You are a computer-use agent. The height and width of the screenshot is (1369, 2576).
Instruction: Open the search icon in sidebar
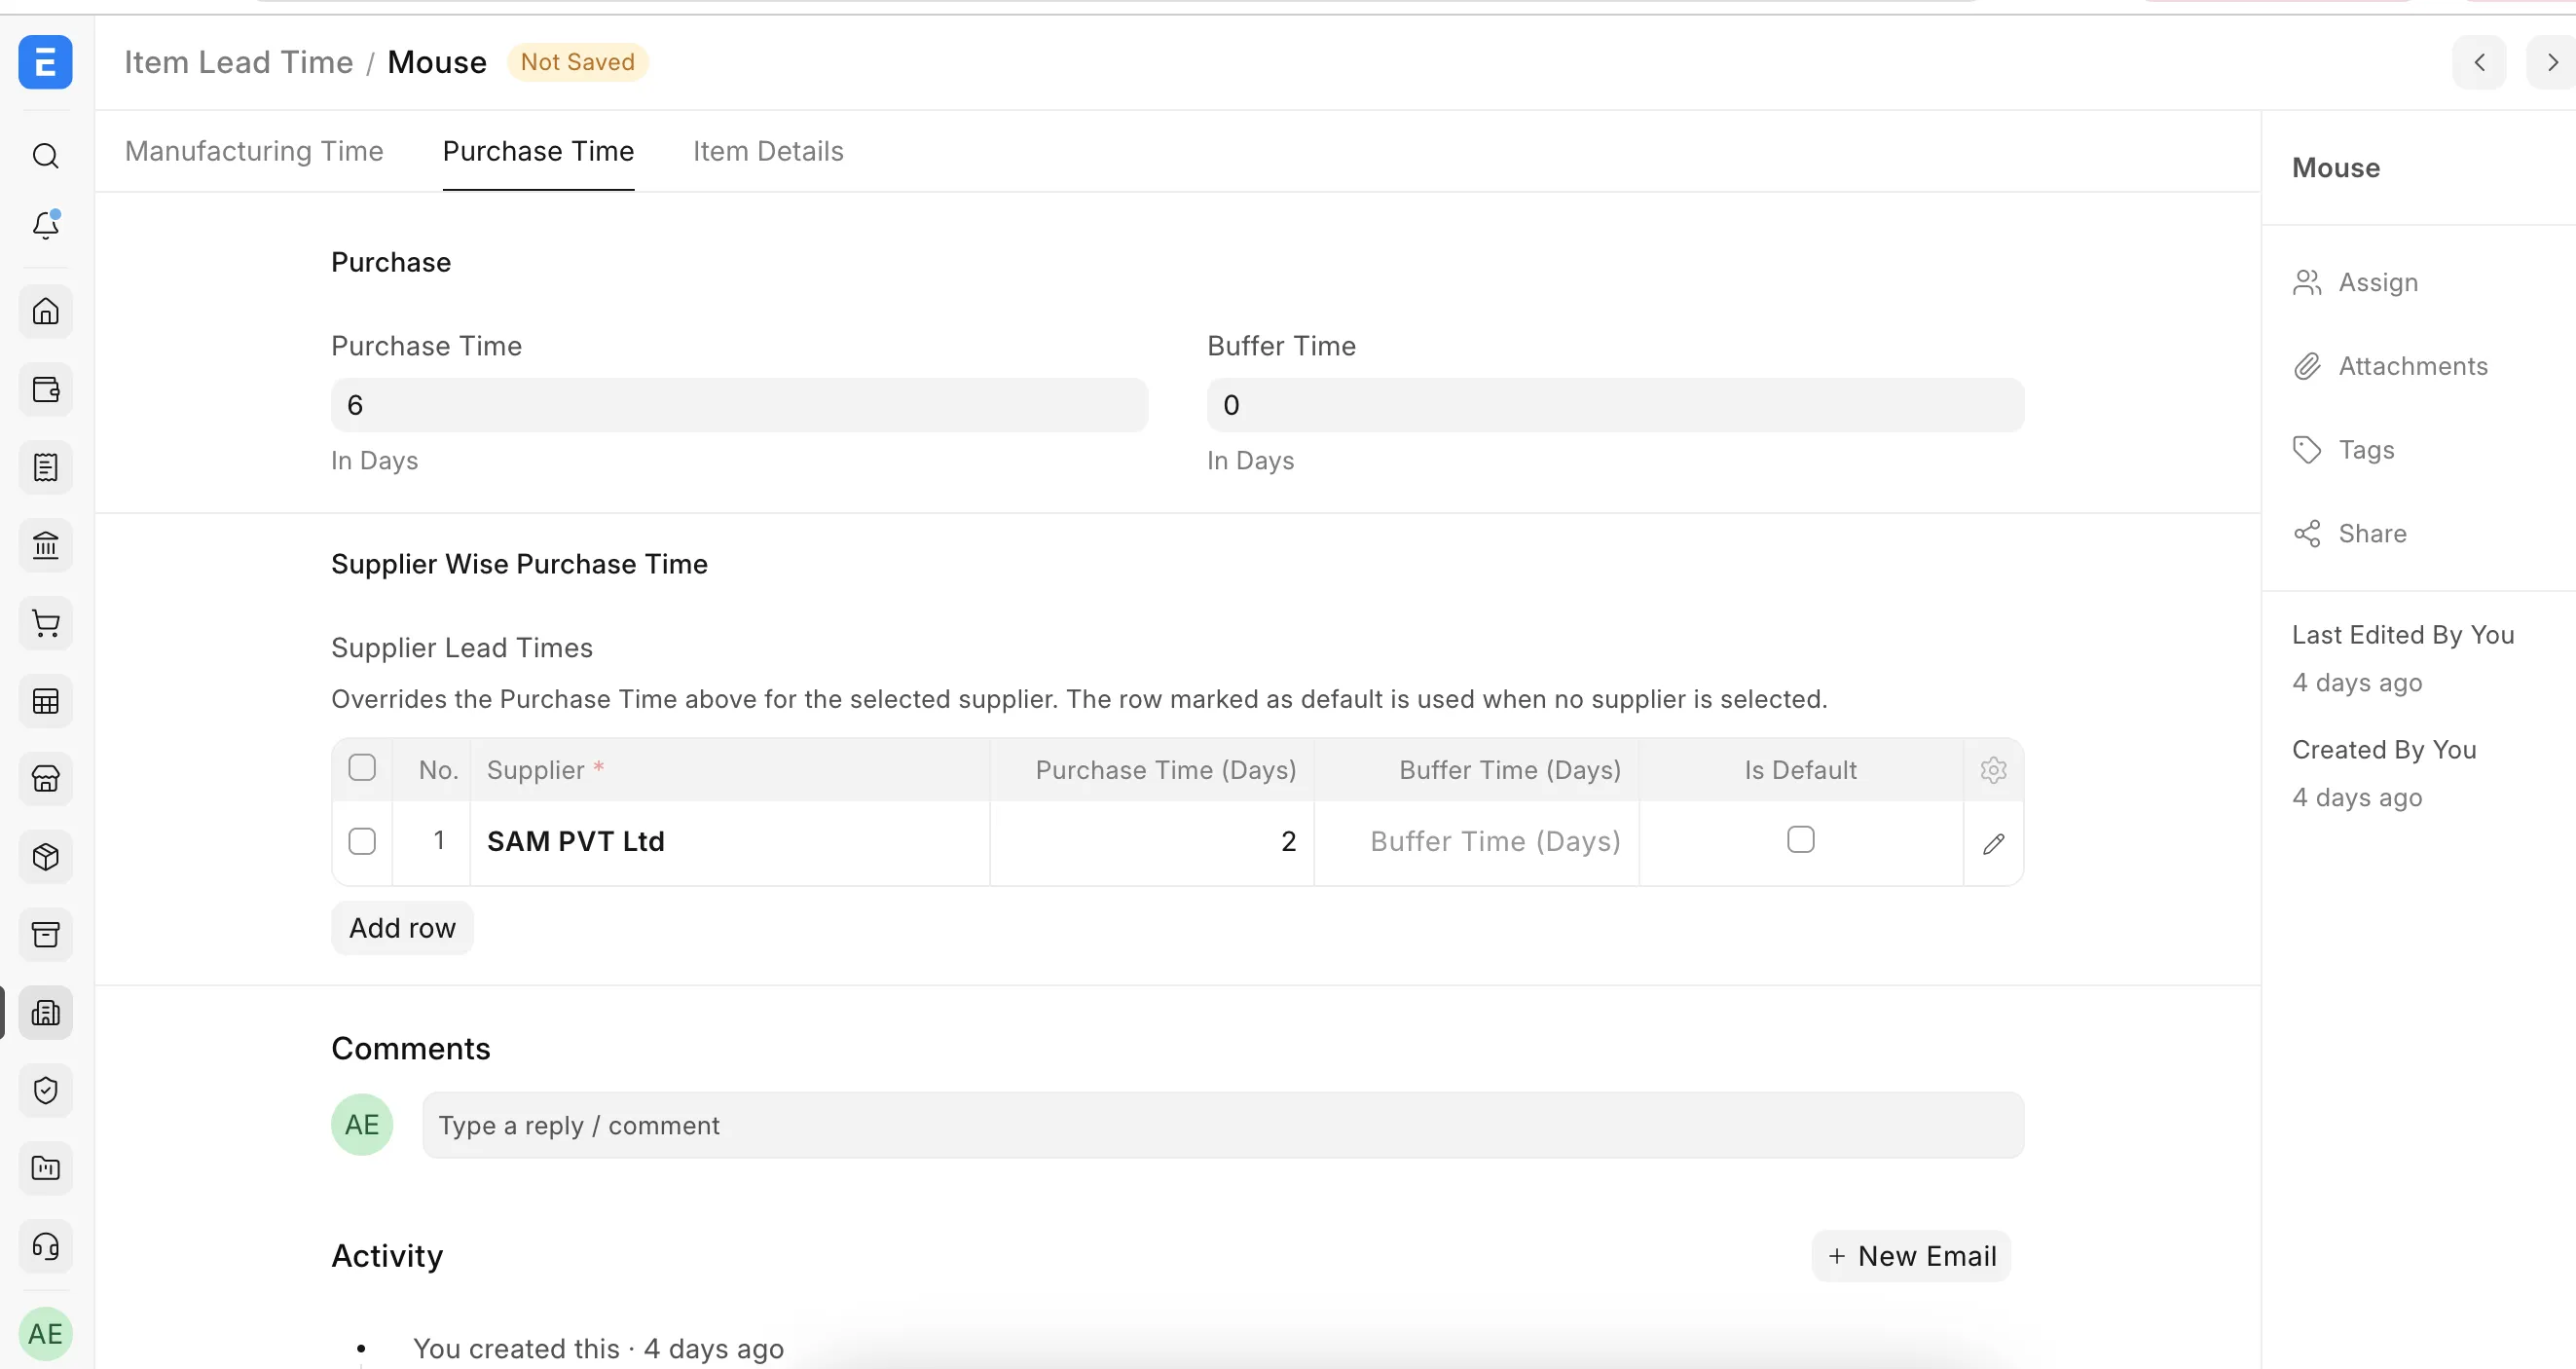point(46,156)
